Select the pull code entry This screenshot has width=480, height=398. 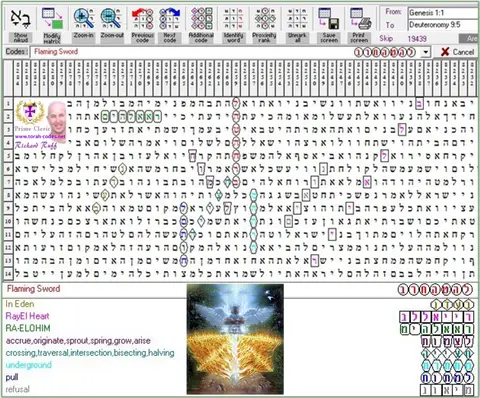[x=12, y=377]
